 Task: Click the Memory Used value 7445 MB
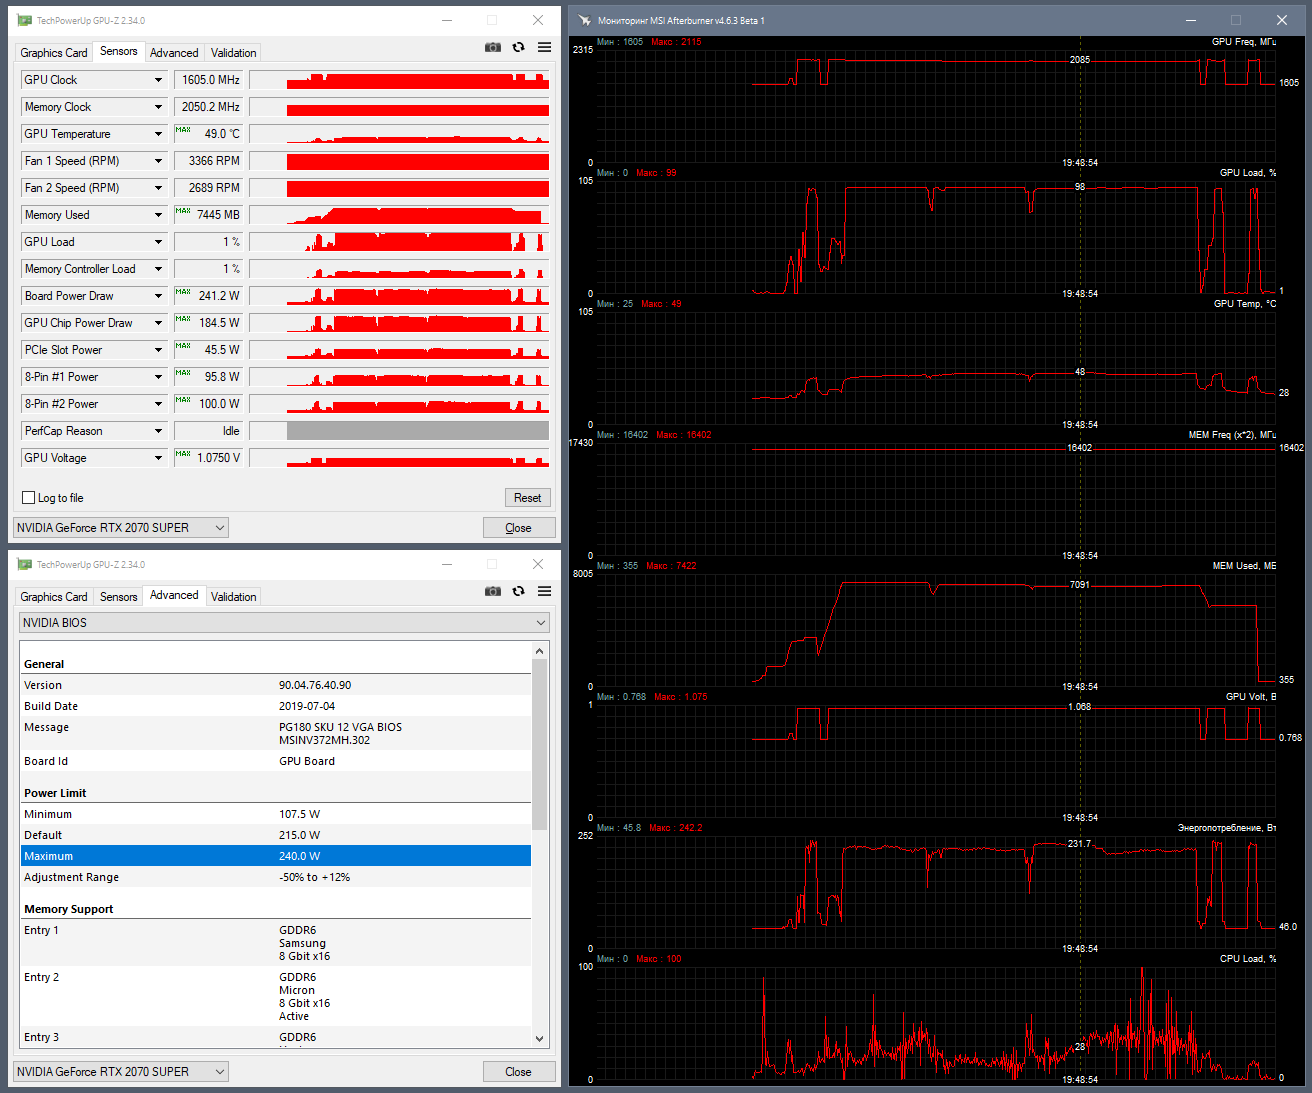(x=208, y=215)
